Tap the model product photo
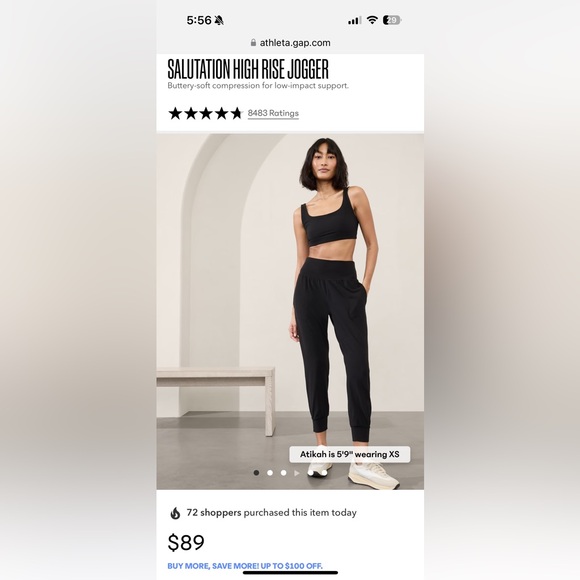 (290, 311)
